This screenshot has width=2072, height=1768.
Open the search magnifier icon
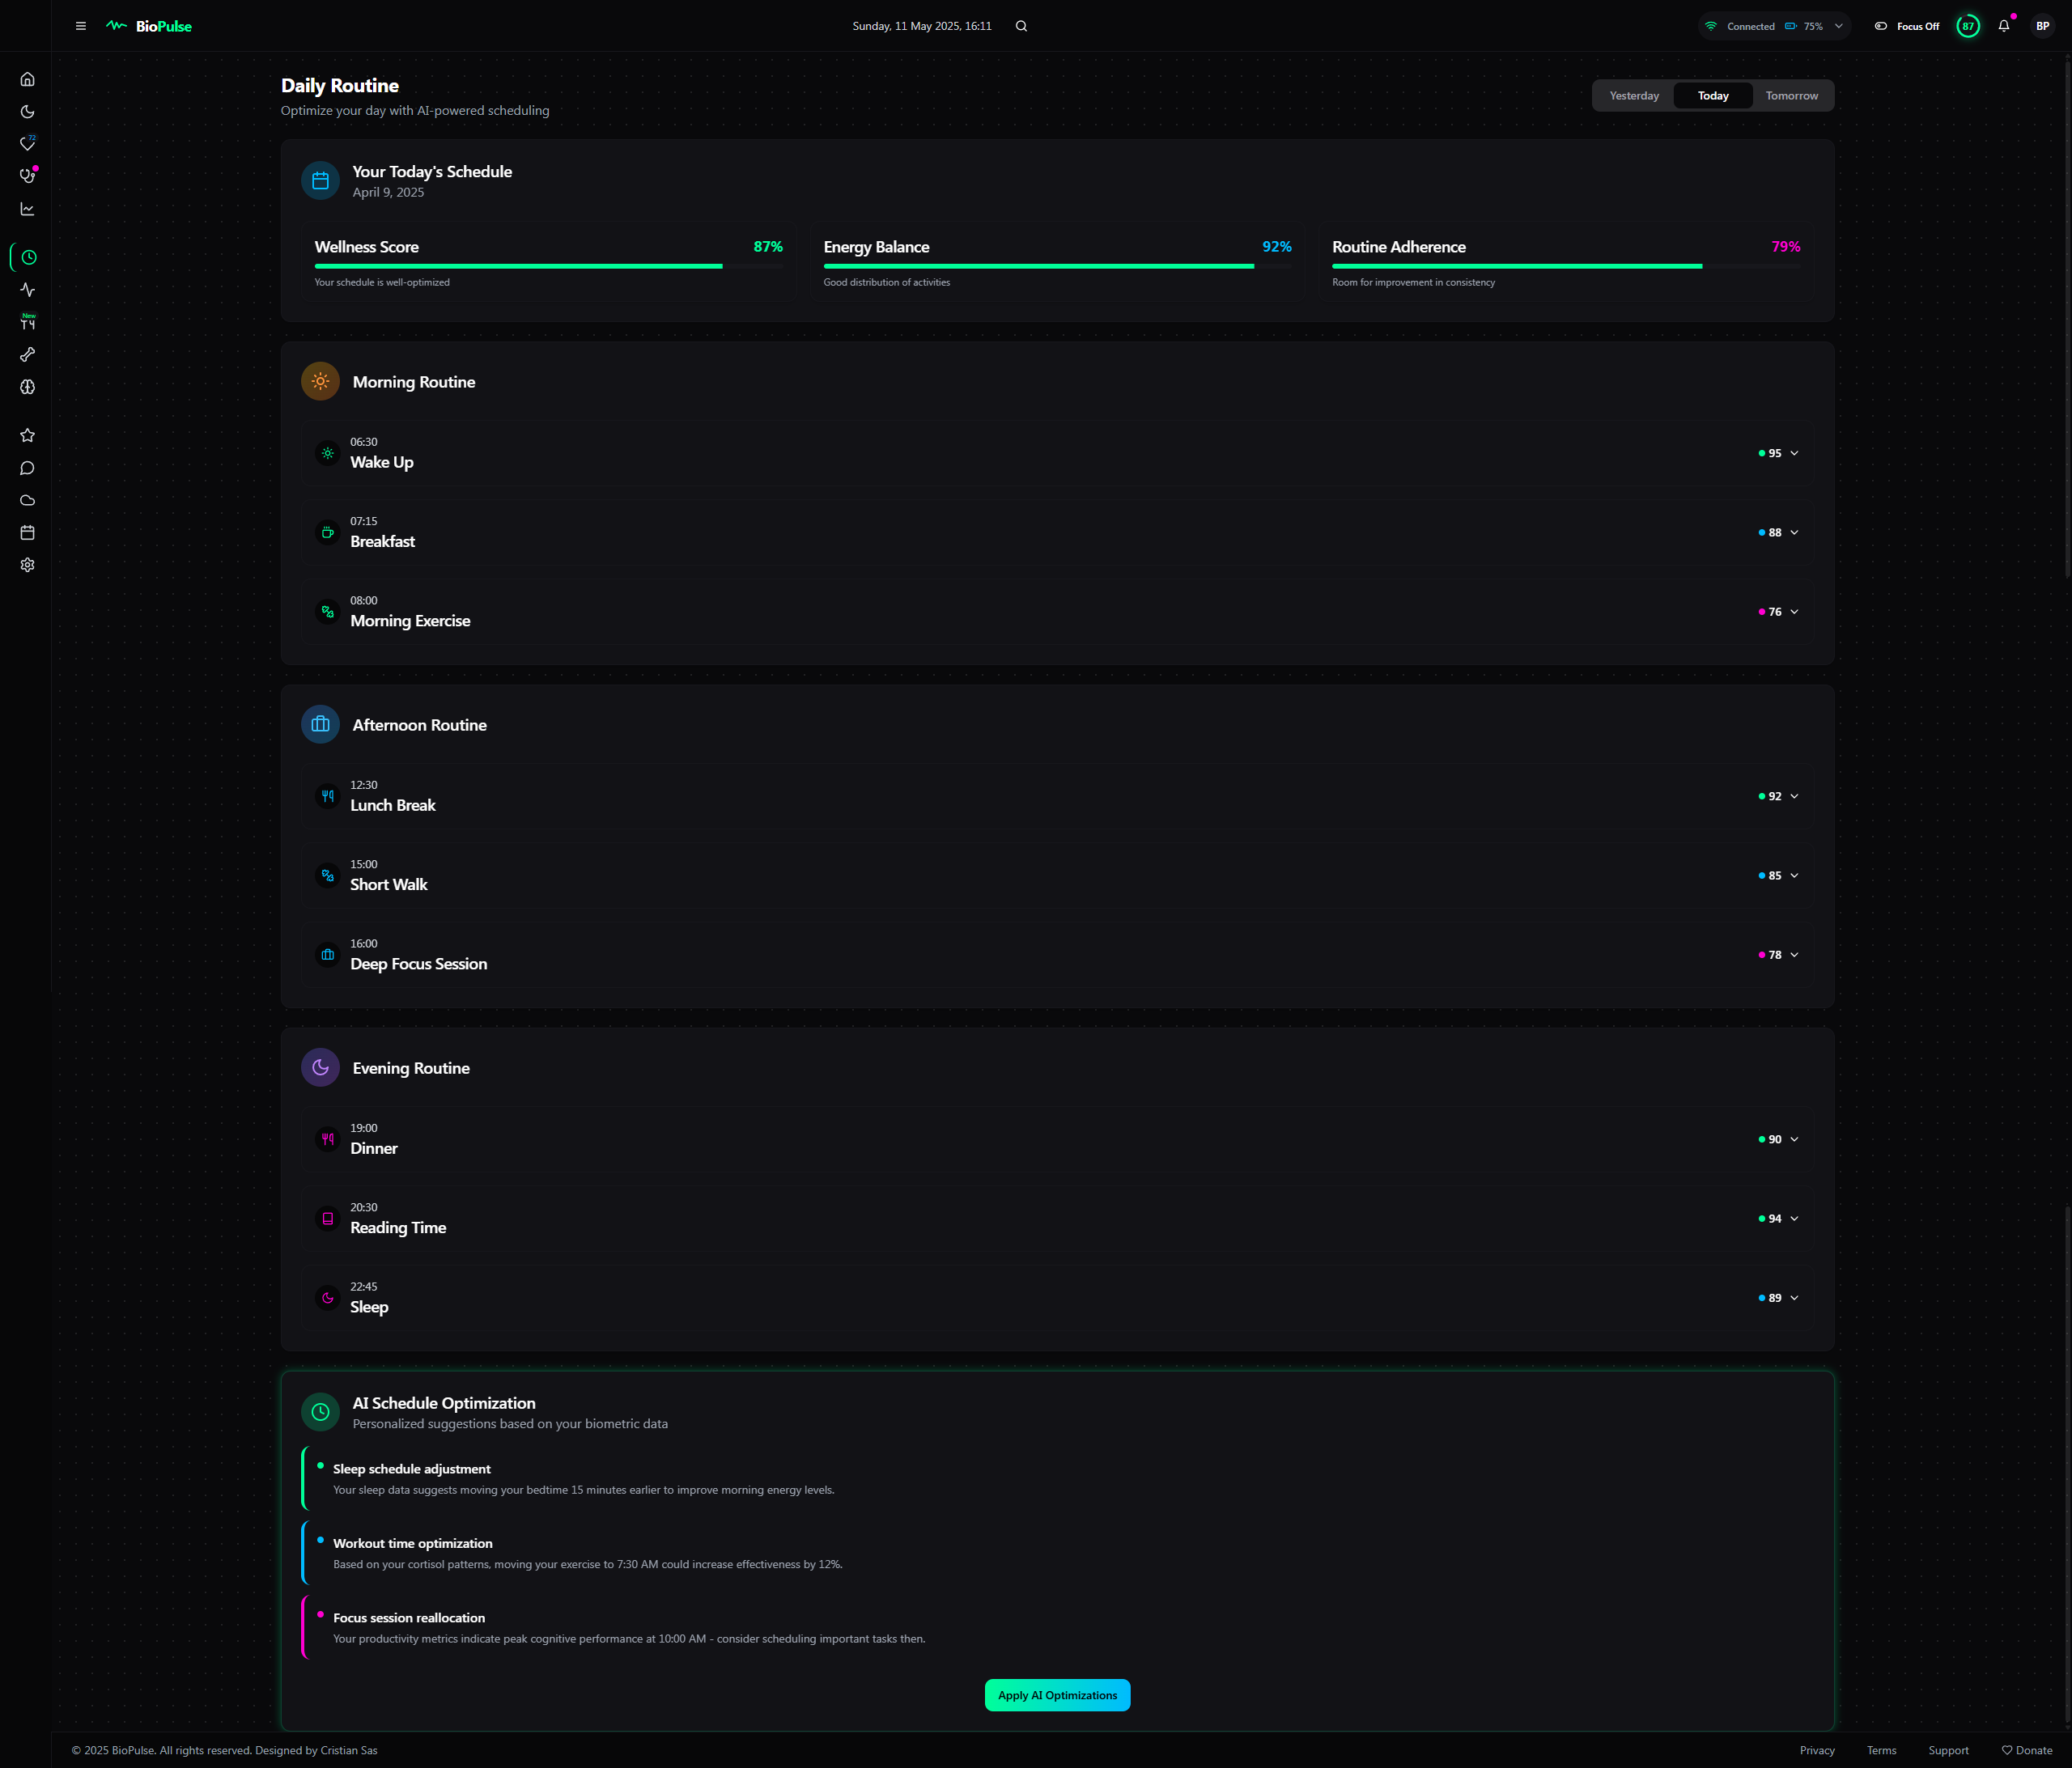[1021, 26]
